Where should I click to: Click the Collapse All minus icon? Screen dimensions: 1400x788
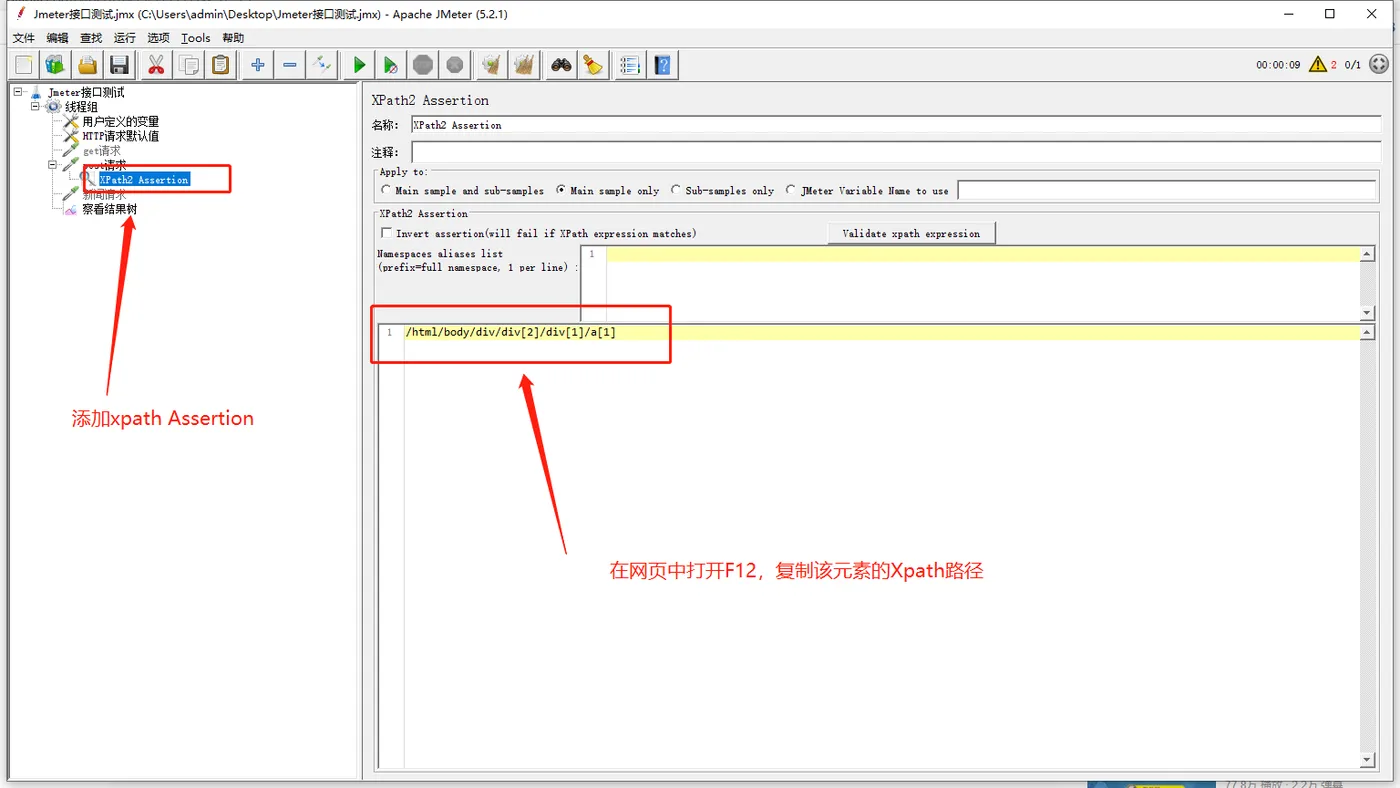click(x=290, y=65)
